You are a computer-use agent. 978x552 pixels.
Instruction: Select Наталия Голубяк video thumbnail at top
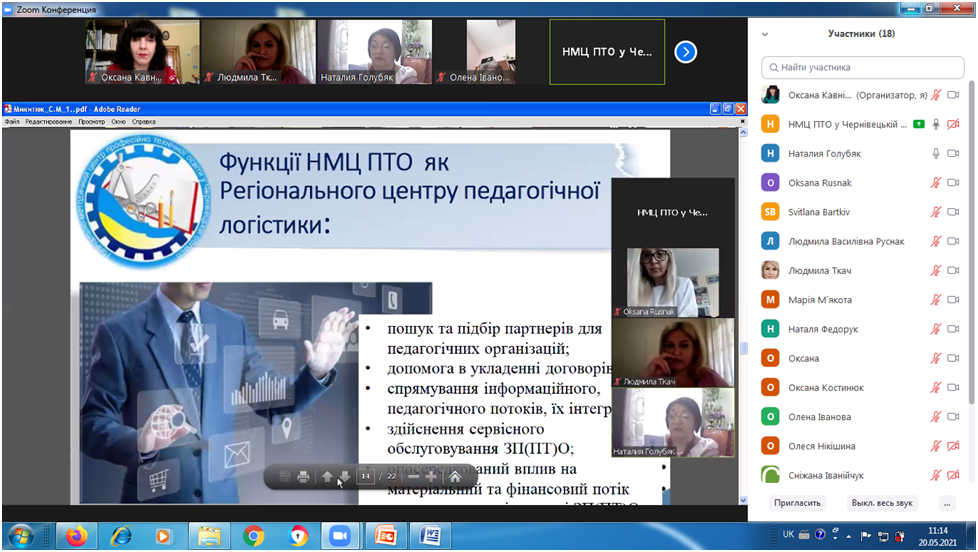[374, 52]
